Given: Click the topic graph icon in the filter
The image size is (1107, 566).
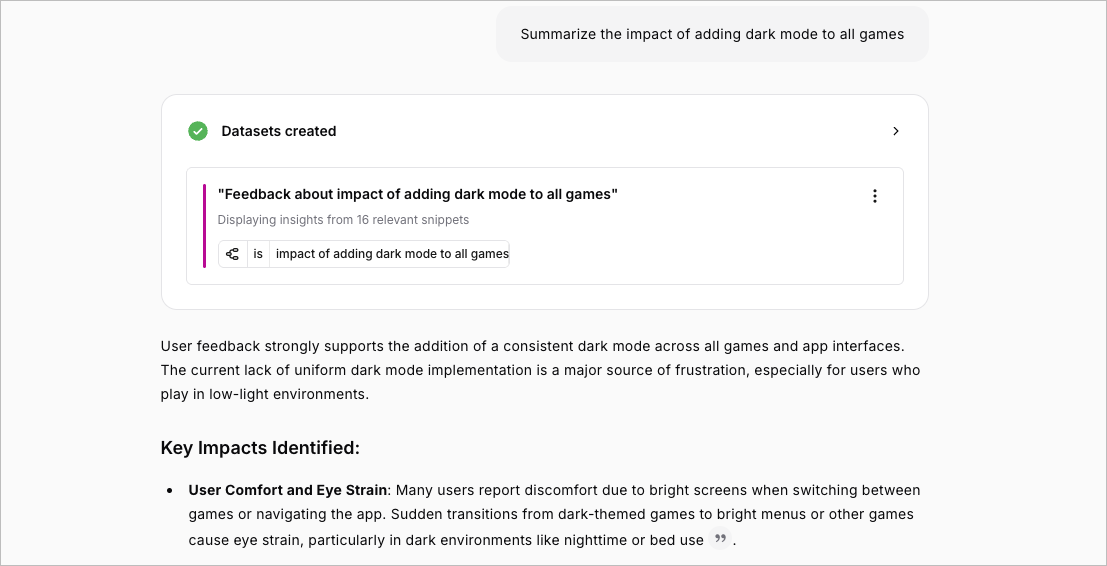Looking at the screenshot, I should (232, 254).
